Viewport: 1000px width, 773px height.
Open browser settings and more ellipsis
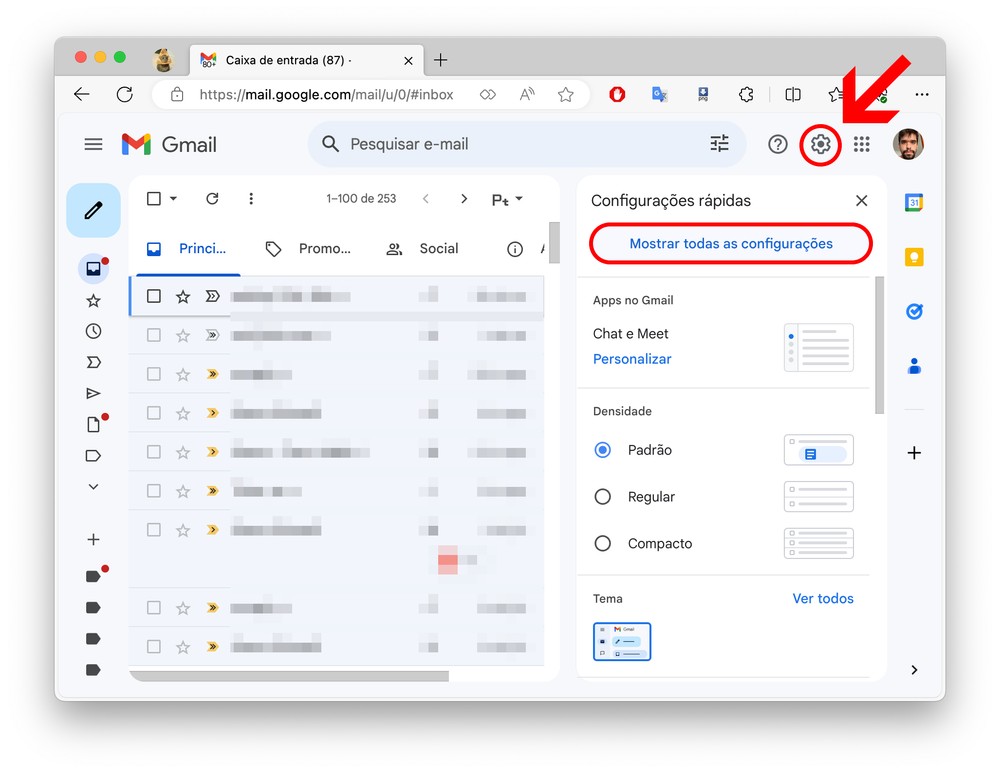pyautogui.click(x=922, y=94)
